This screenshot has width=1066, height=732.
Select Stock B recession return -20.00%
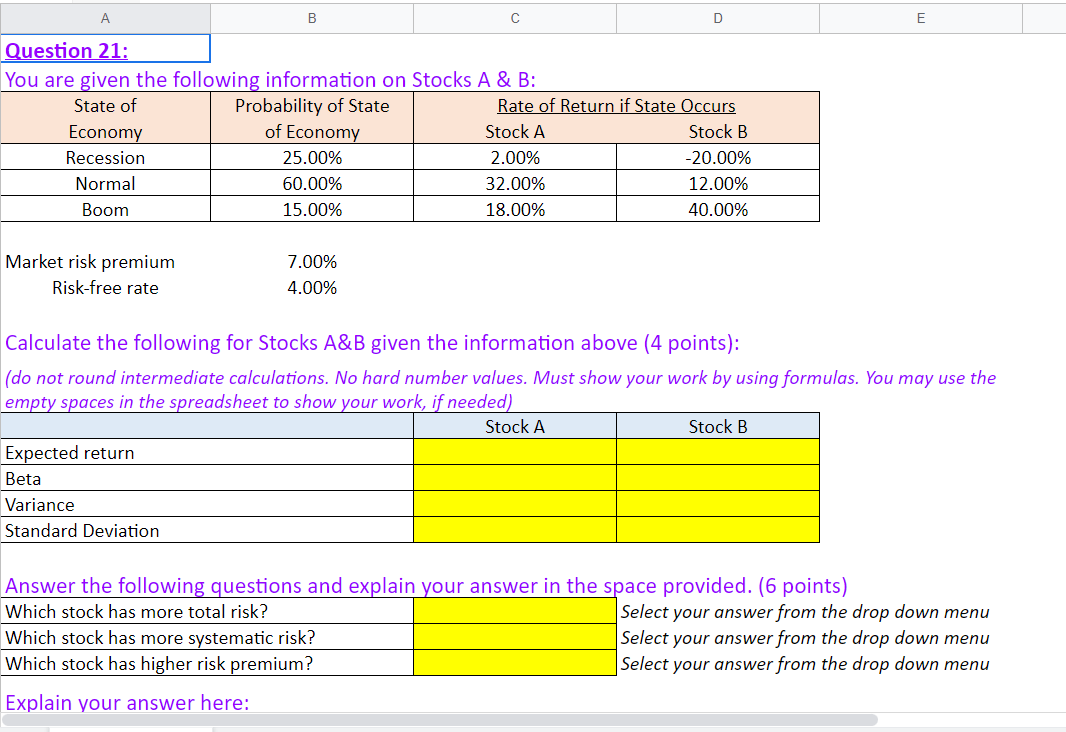[x=718, y=157]
